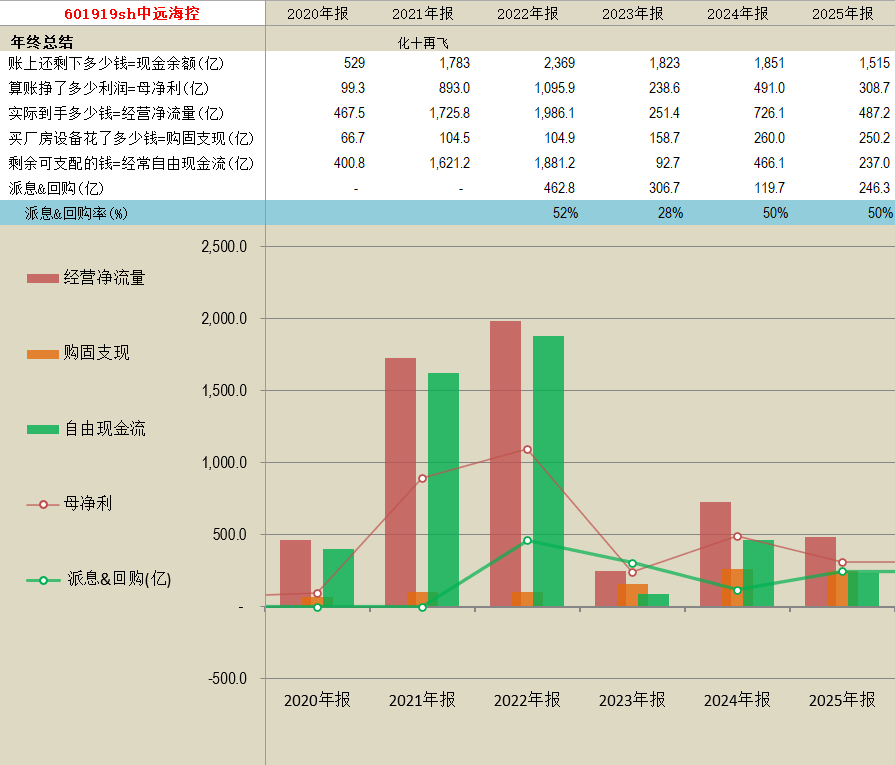895x765 pixels.
Task: Select the 派息&回购率(%) row label
Action: (76, 213)
